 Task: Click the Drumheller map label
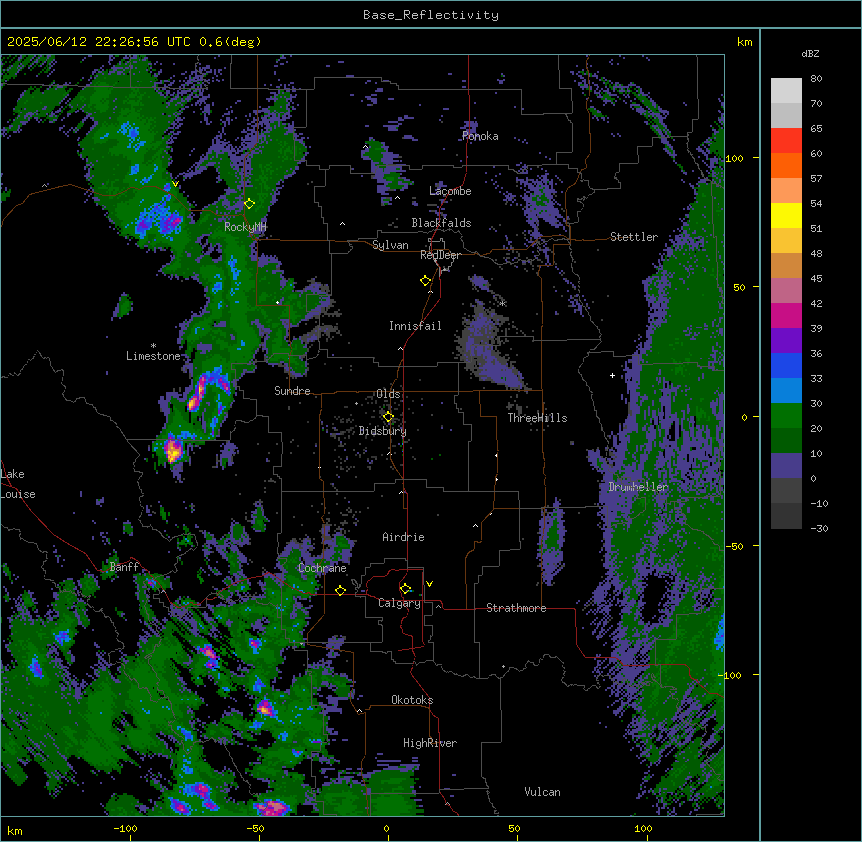pos(638,487)
